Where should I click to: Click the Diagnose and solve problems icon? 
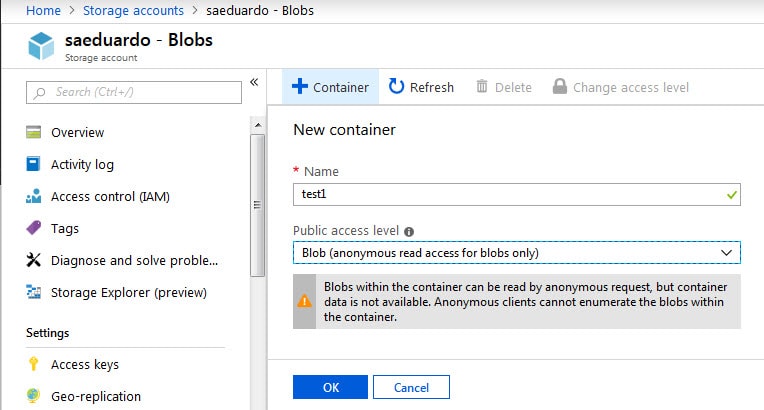pos(34,260)
